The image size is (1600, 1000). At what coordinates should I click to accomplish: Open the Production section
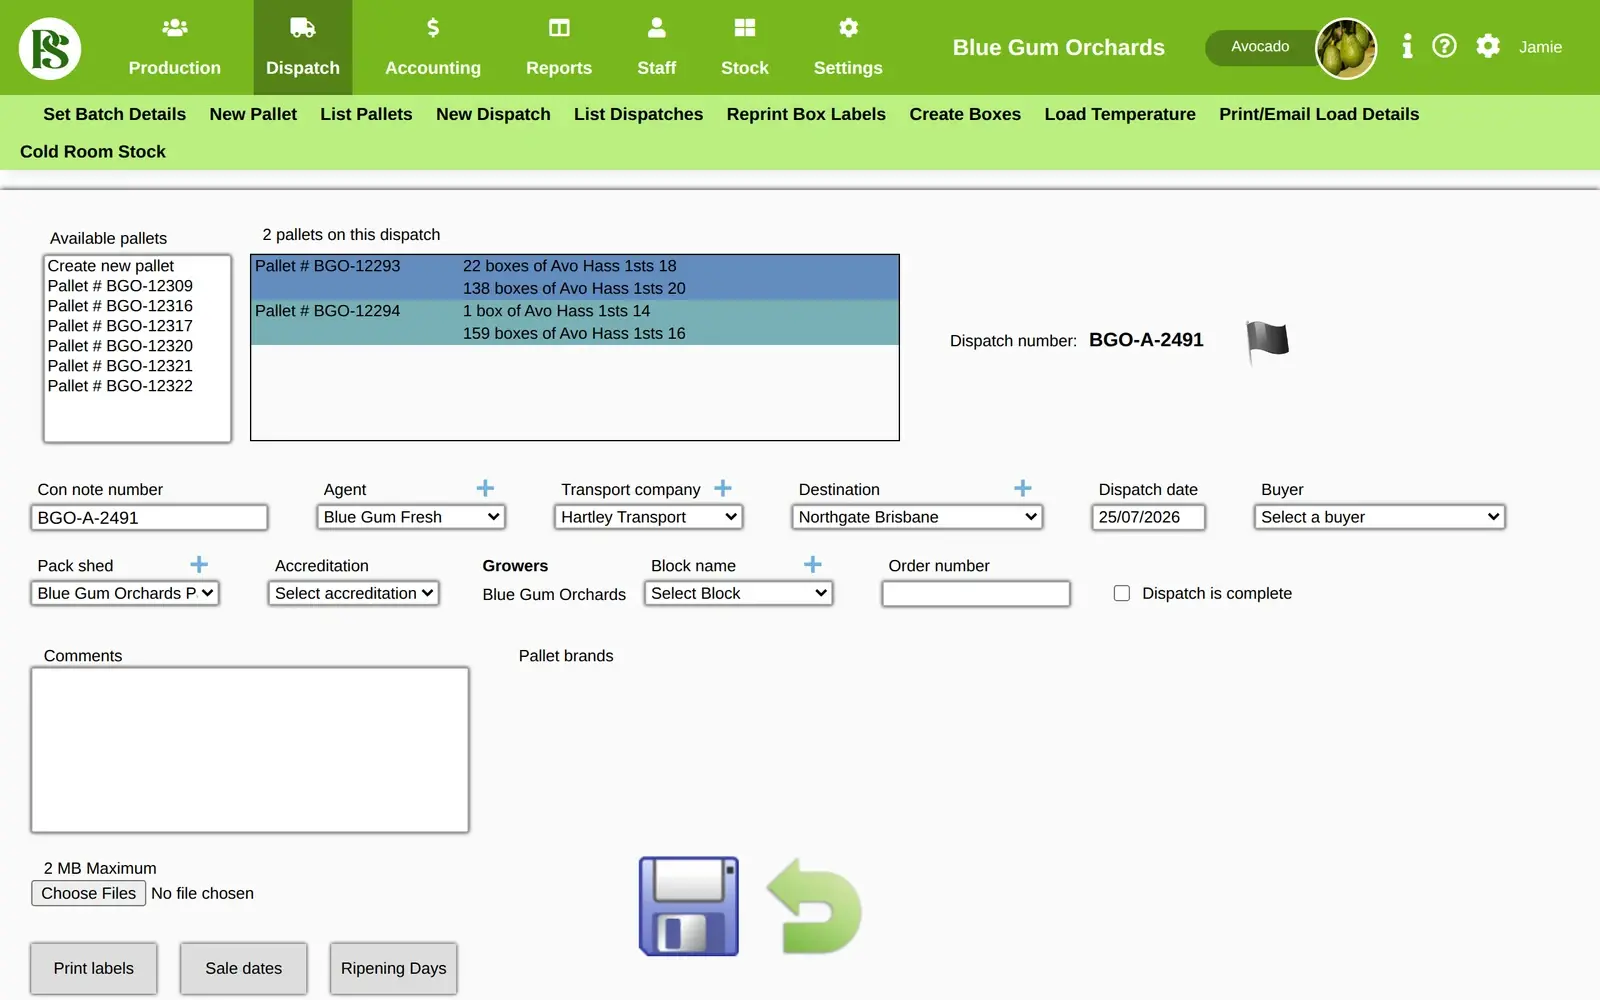[174, 47]
